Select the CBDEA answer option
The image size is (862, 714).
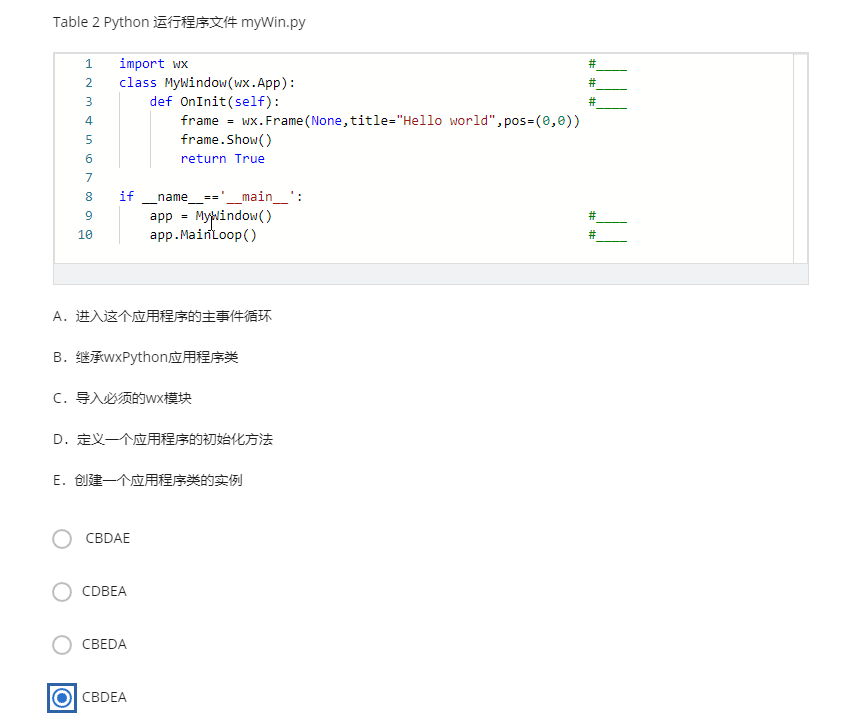tap(62, 698)
